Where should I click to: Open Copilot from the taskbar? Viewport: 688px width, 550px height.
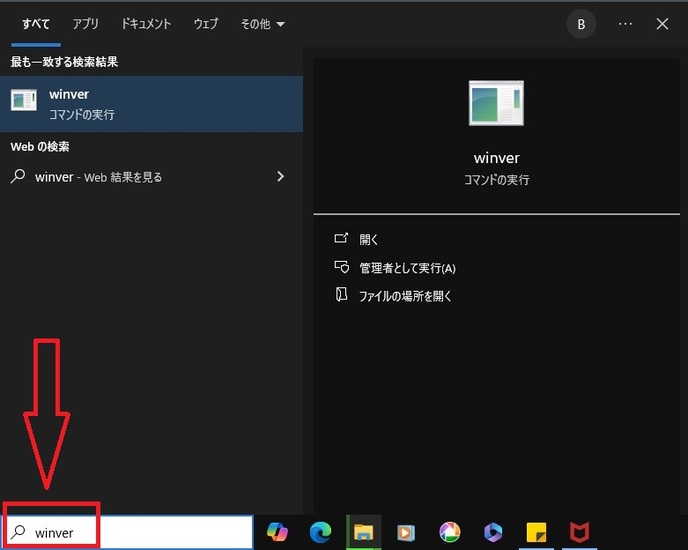click(x=277, y=532)
